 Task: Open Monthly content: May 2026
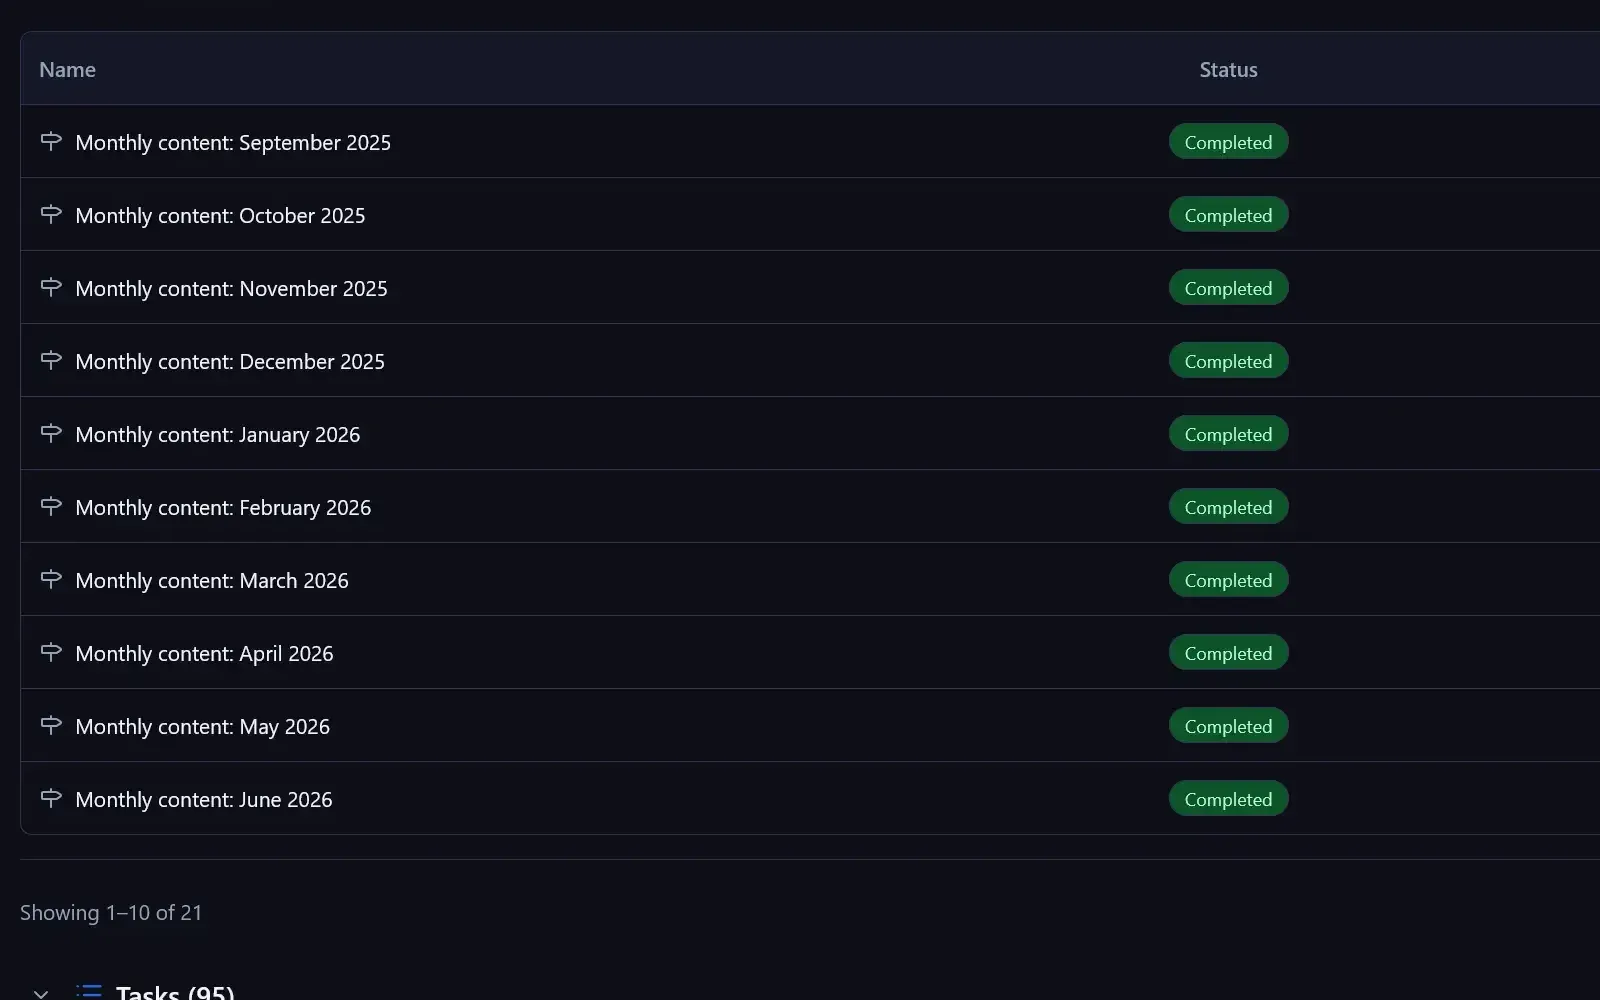(x=202, y=727)
